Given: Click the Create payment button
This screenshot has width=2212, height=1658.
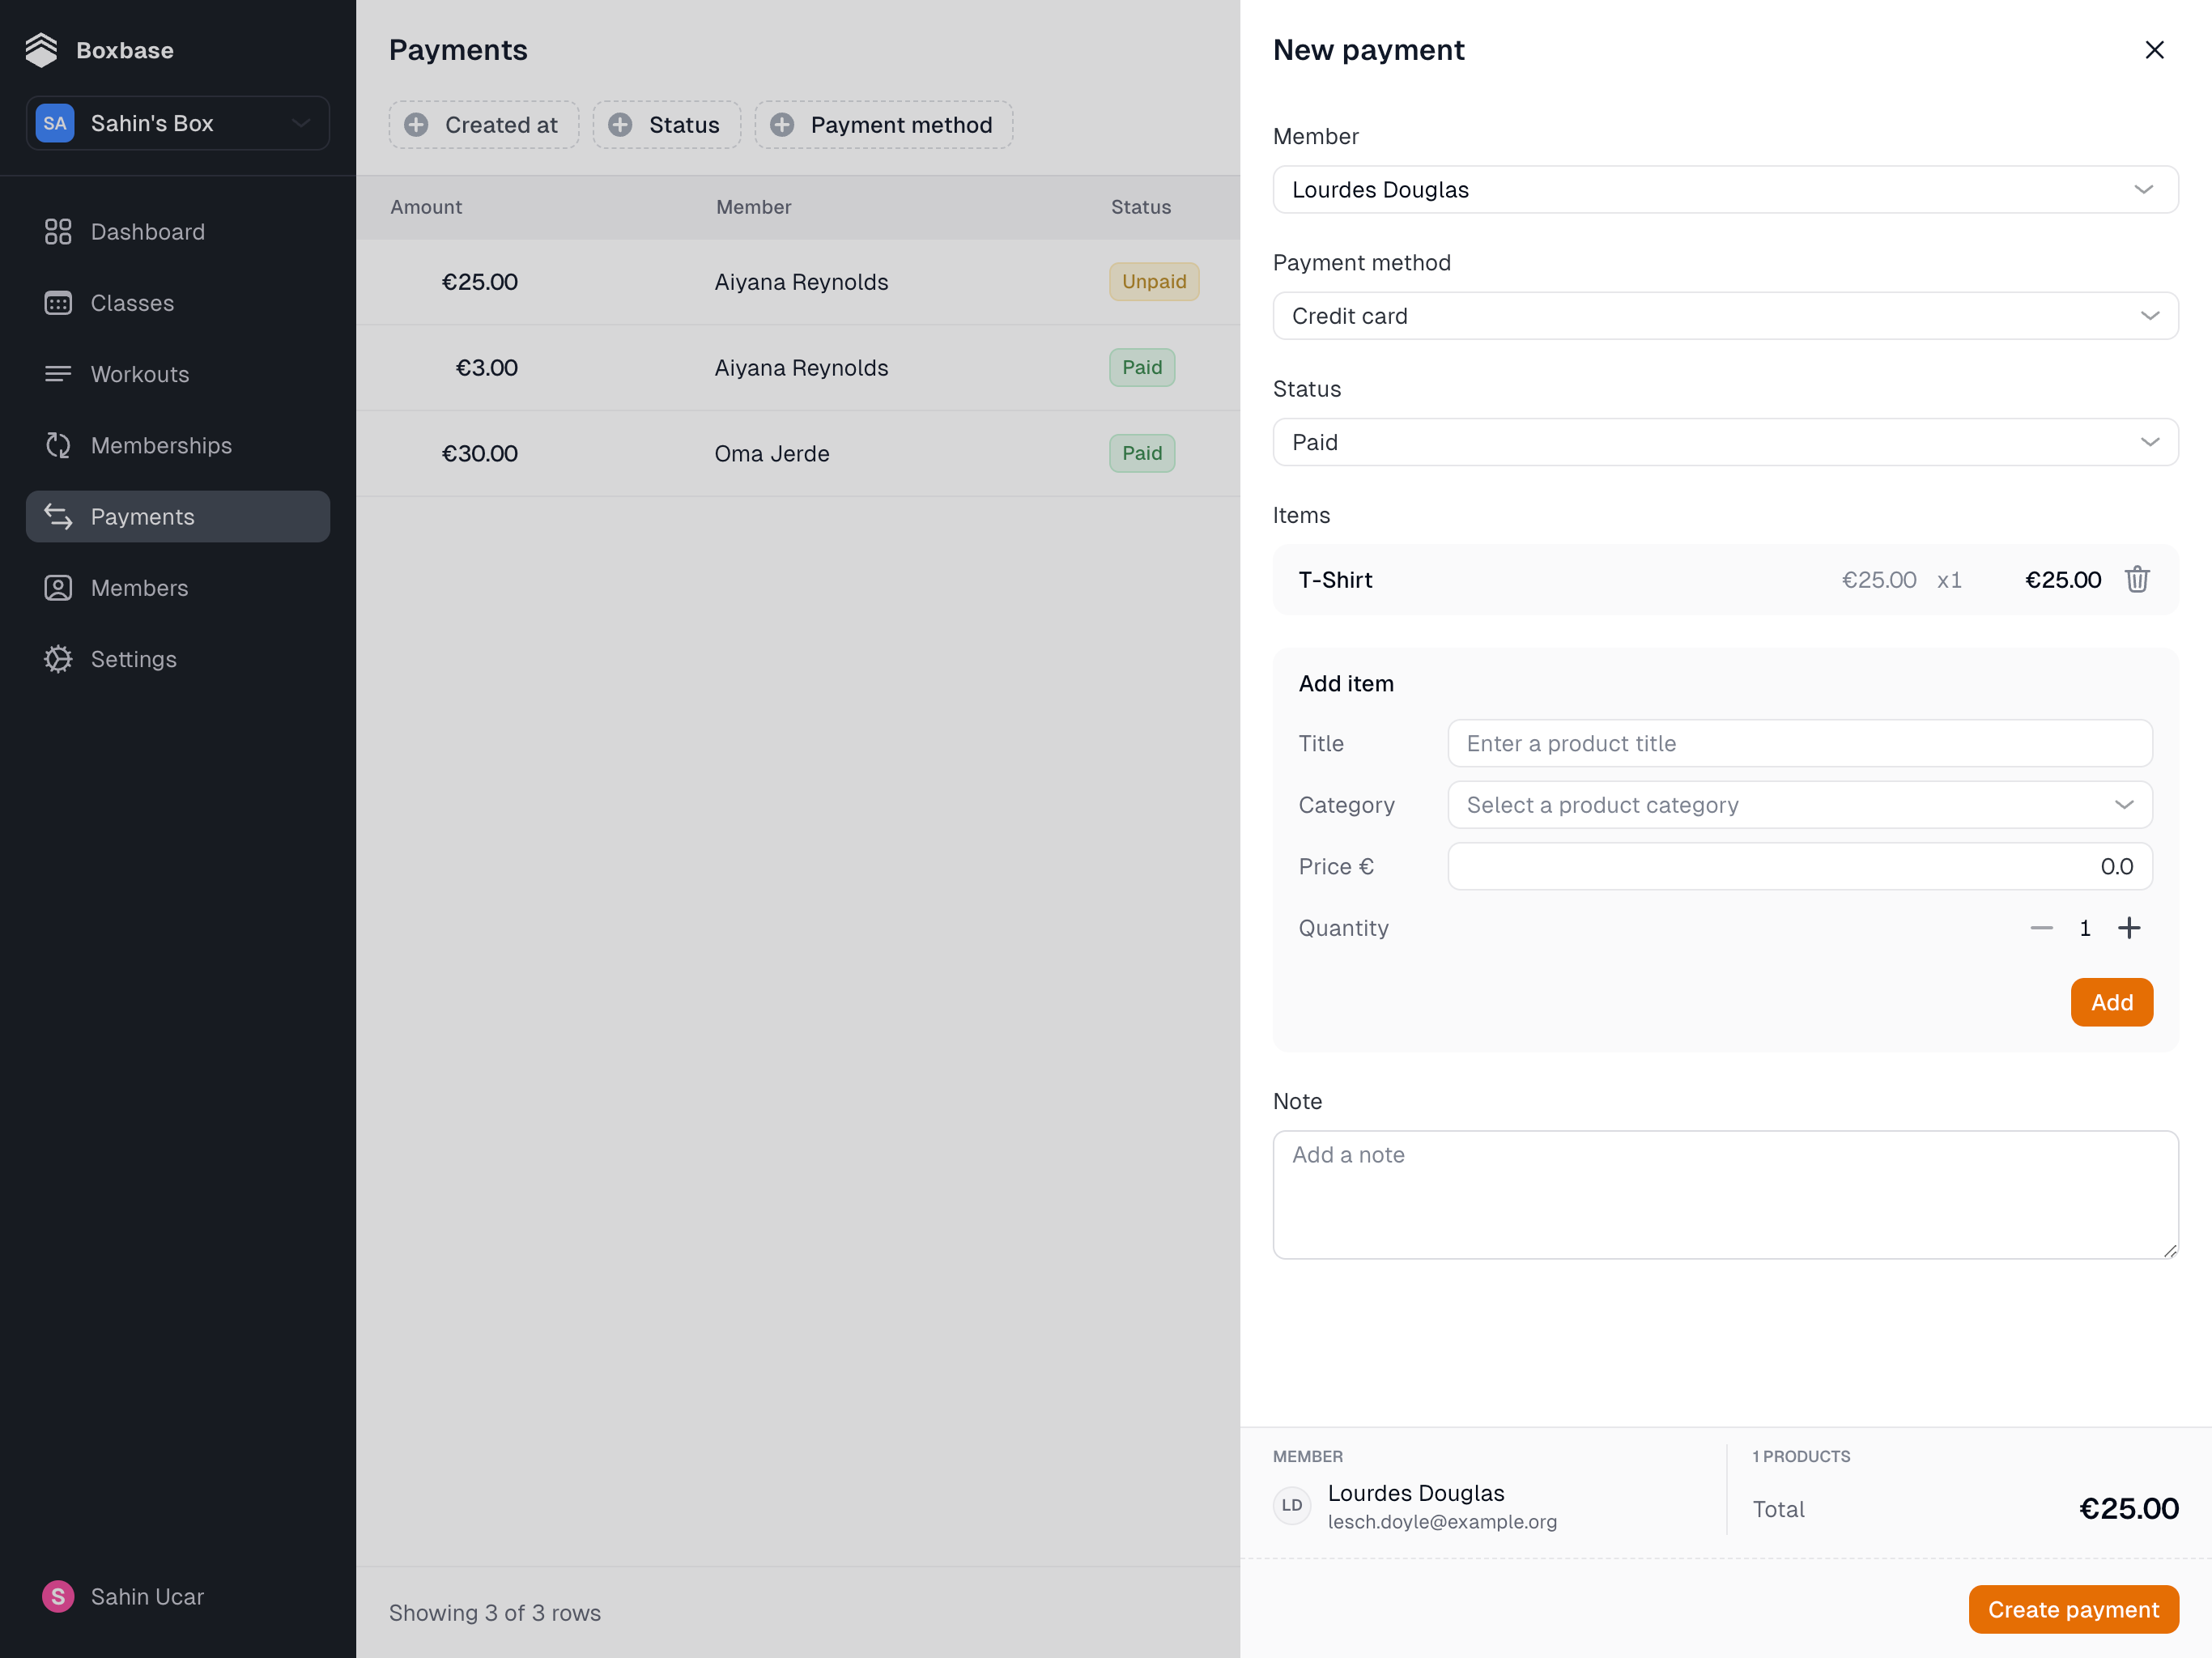Looking at the screenshot, I should (x=2074, y=1609).
